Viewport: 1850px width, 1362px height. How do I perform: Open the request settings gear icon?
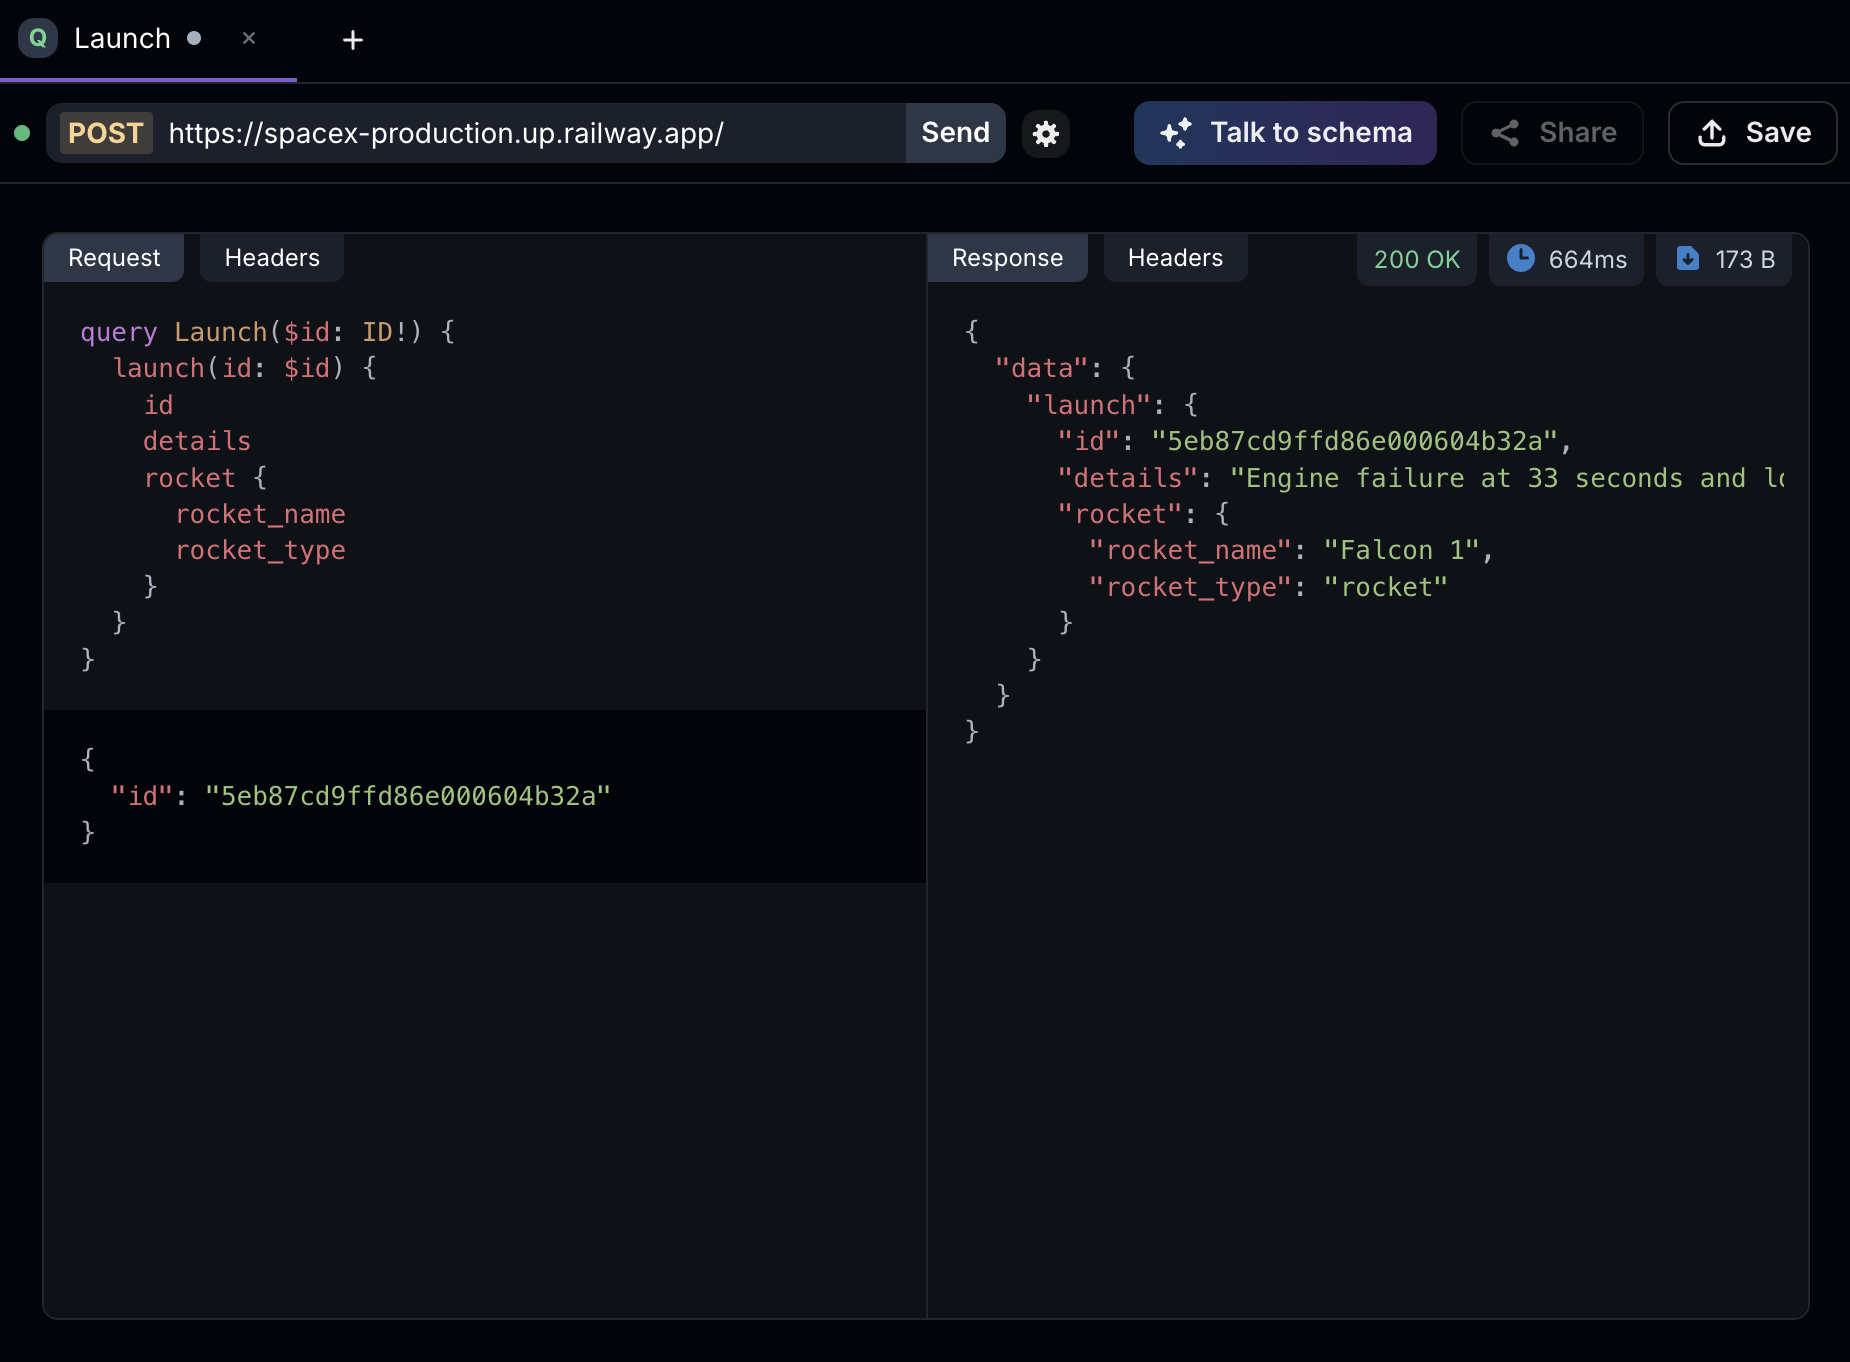click(1046, 133)
